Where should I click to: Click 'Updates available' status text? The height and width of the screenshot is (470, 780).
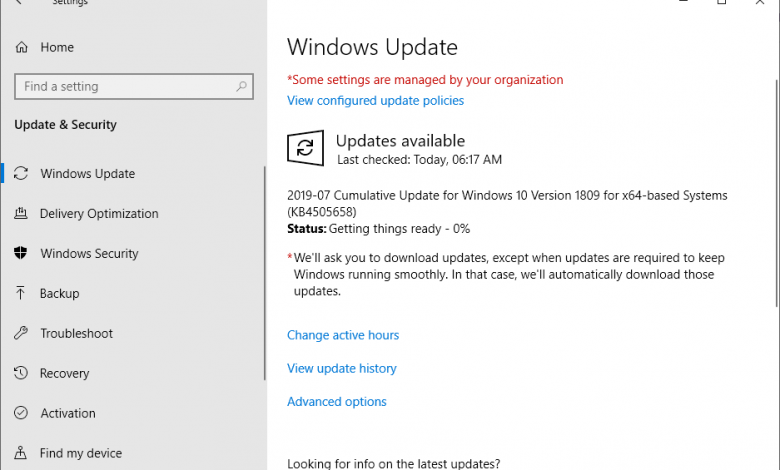[x=400, y=141]
